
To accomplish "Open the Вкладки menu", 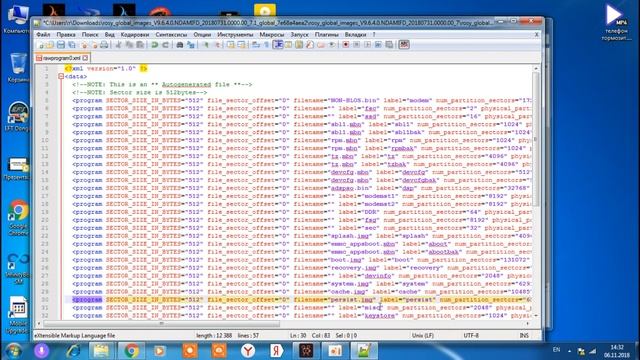I will click(x=355, y=35).
